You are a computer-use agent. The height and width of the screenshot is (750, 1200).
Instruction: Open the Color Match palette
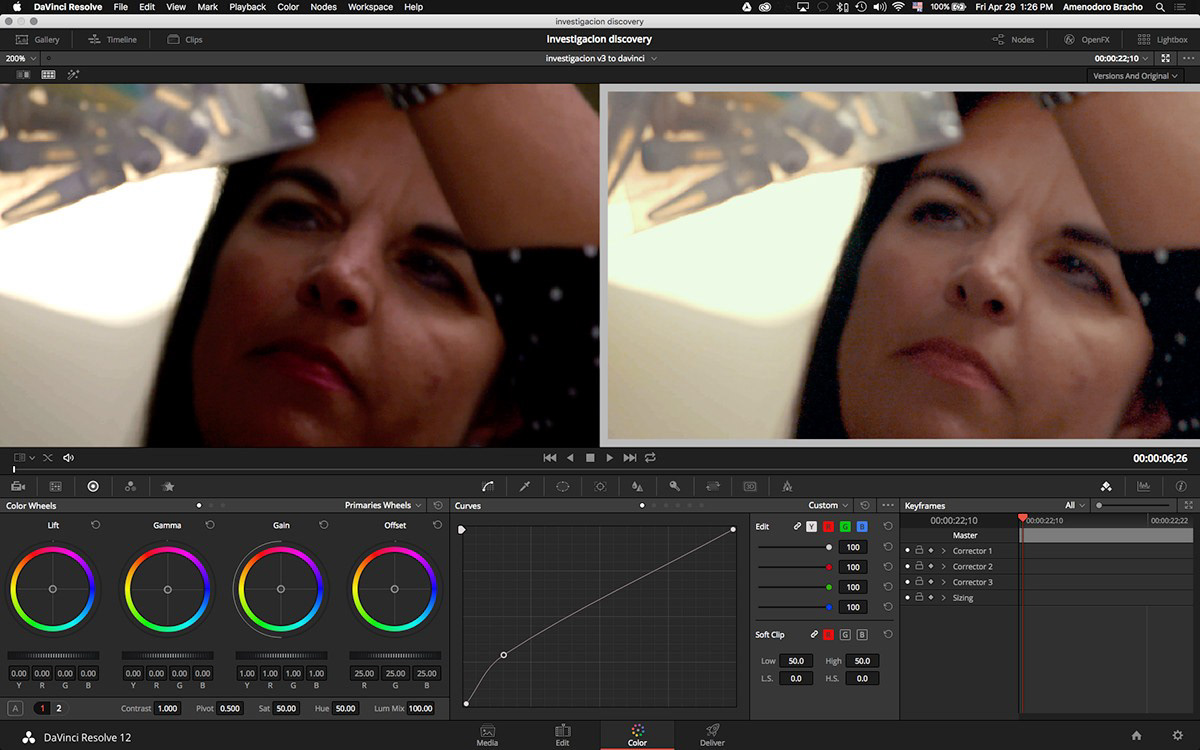[56, 486]
